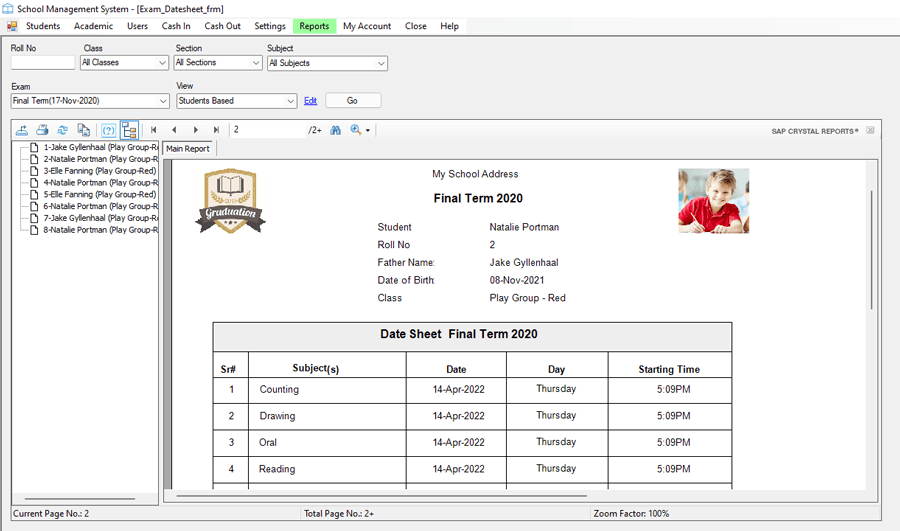Select 8-Natalie Portman in the group tree
The width and height of the screenshot is (900, 531).
[100, 230]
